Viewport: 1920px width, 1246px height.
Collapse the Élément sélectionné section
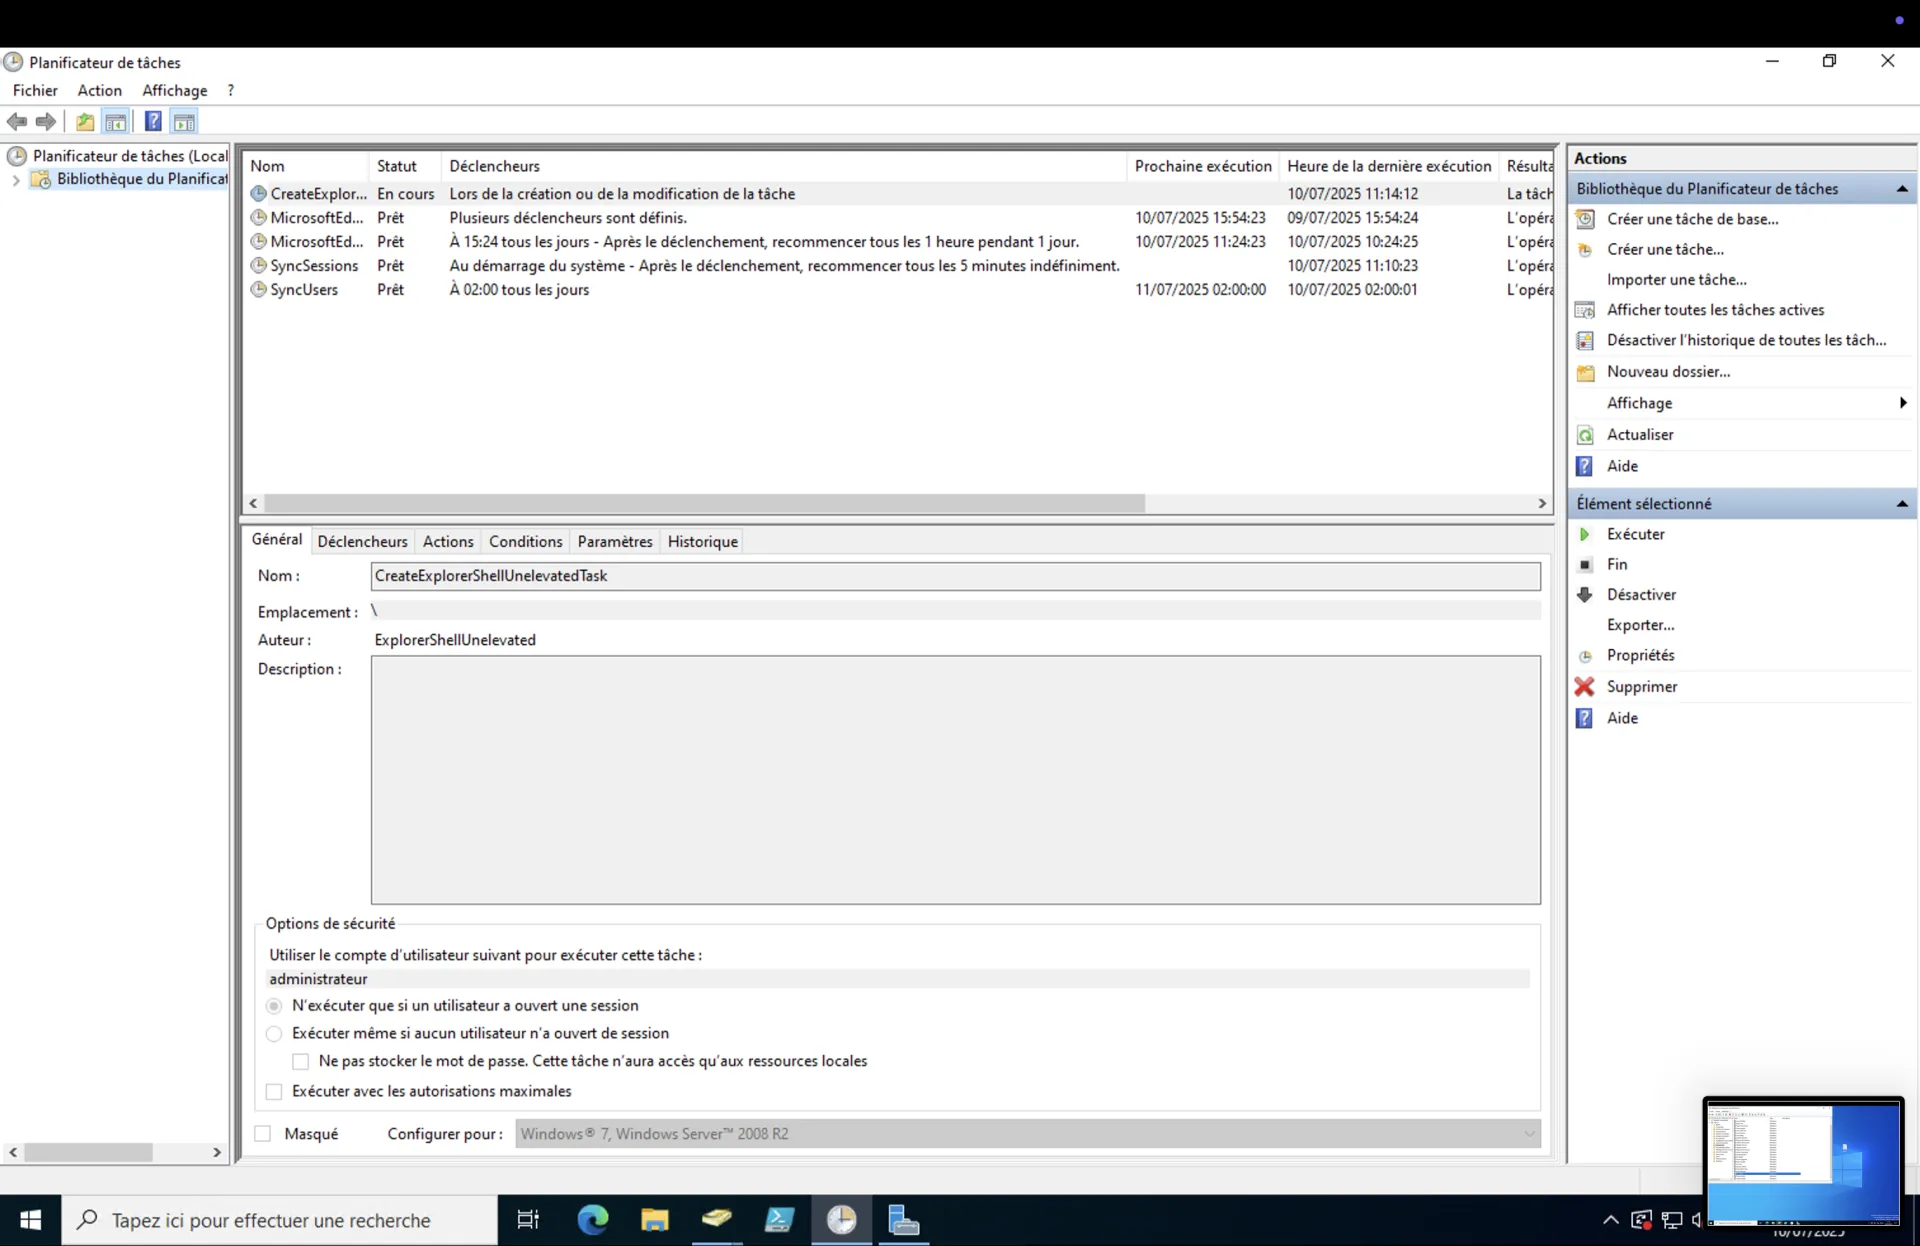pyautogui.click(x=1902, y=504)
